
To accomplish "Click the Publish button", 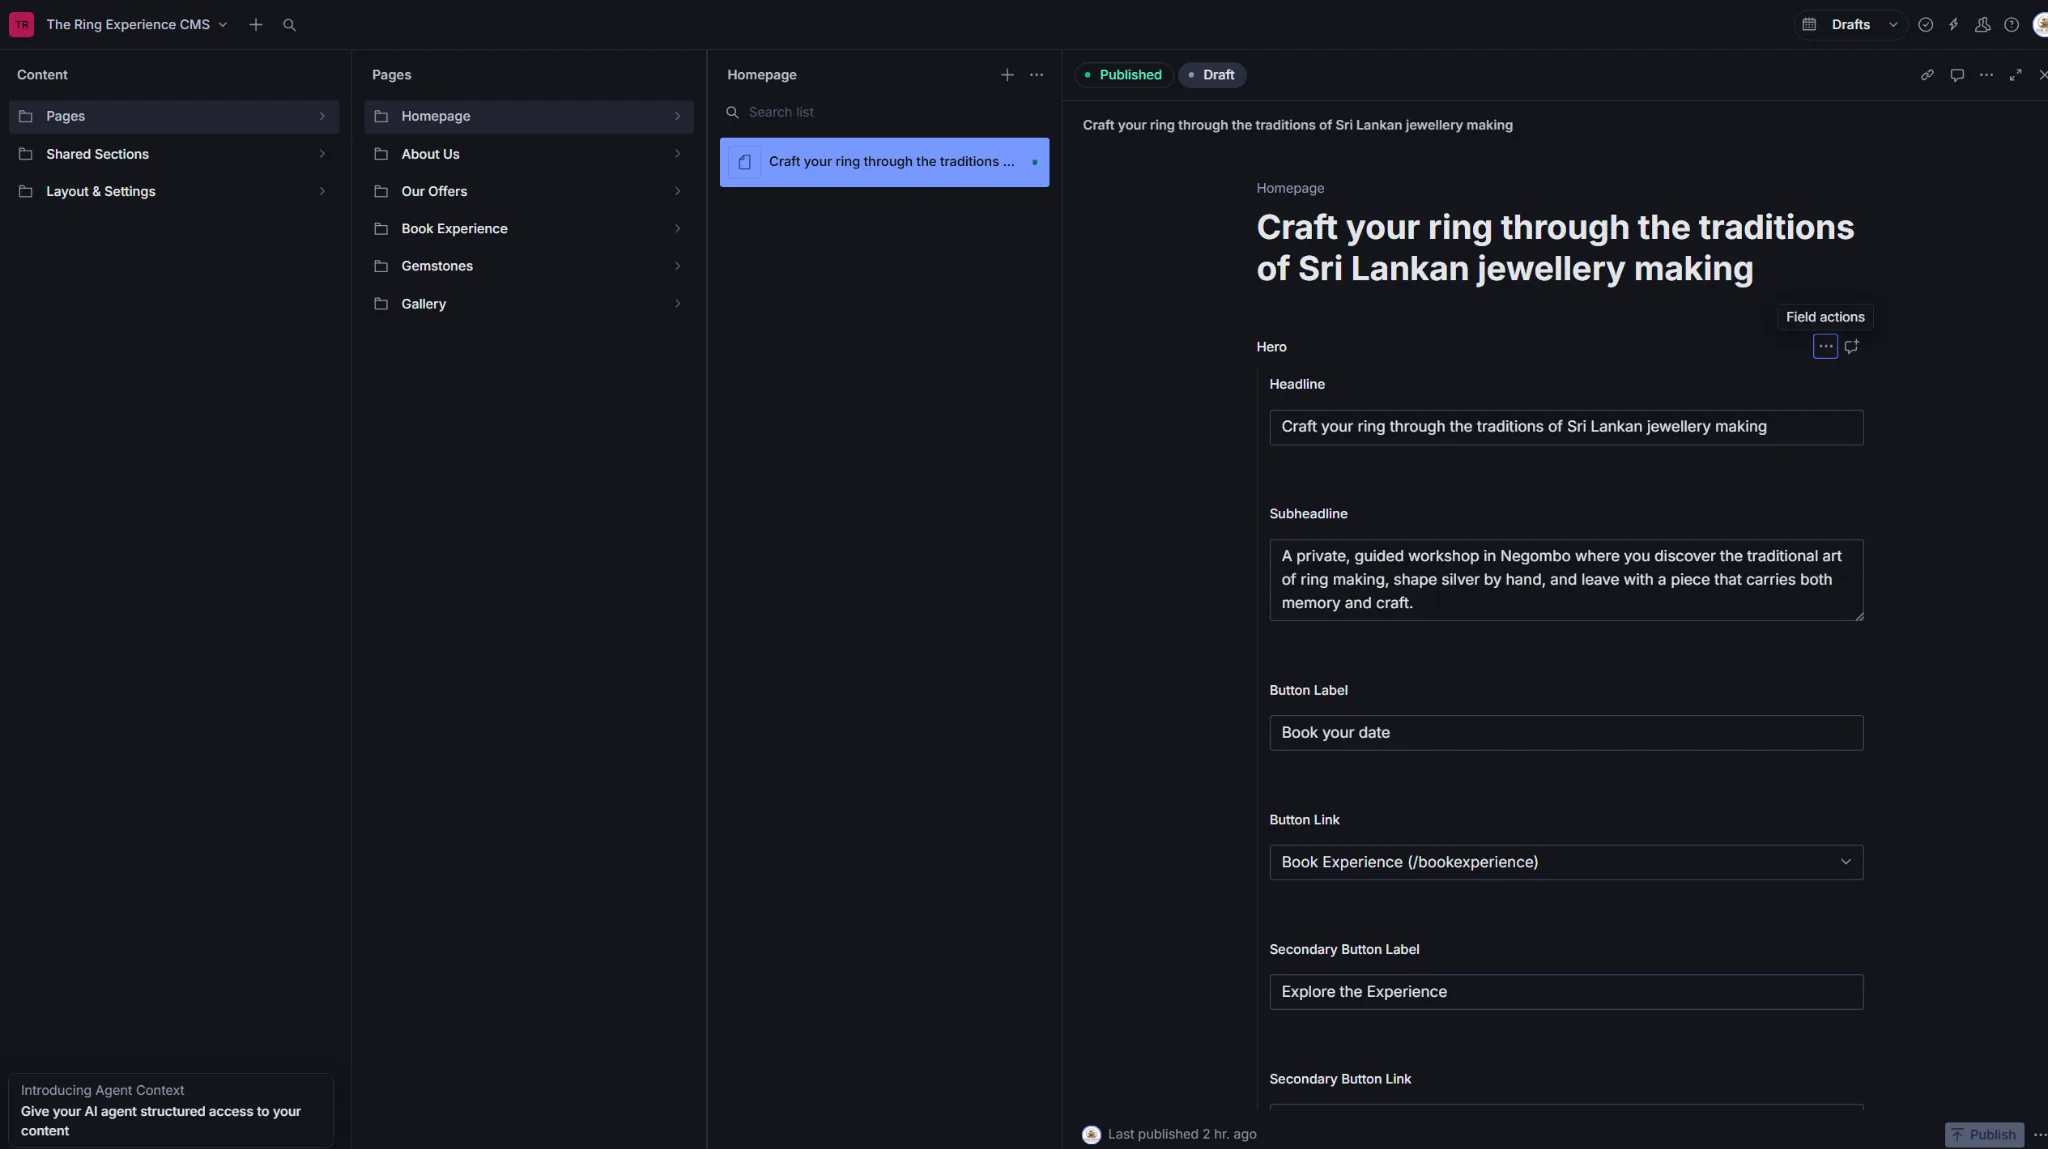I will pyautogui.click(x=1983, y=1134).
